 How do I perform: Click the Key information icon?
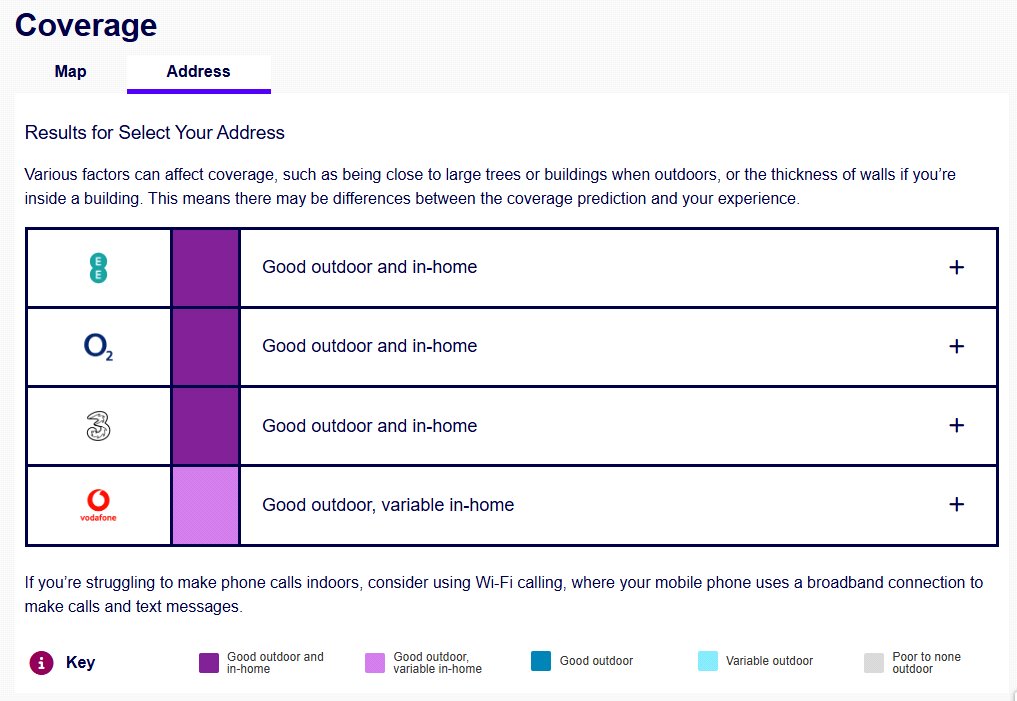tap(41, 662)
